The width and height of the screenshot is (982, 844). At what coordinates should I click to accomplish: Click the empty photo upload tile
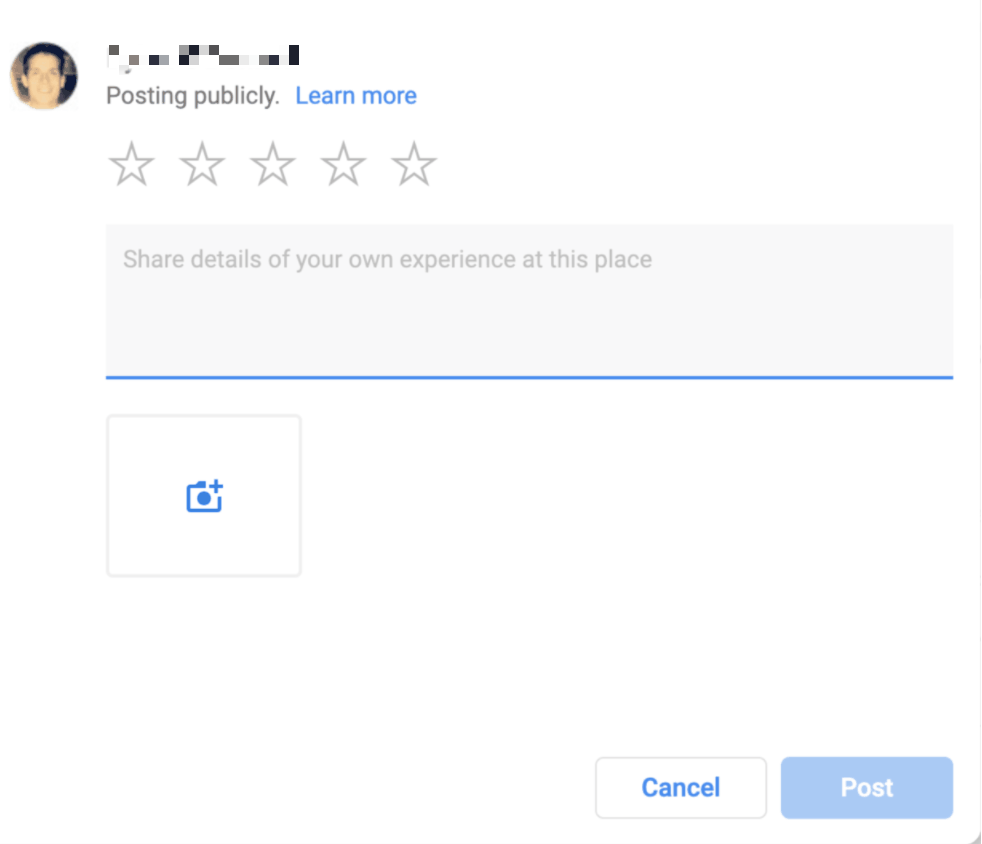204,495
